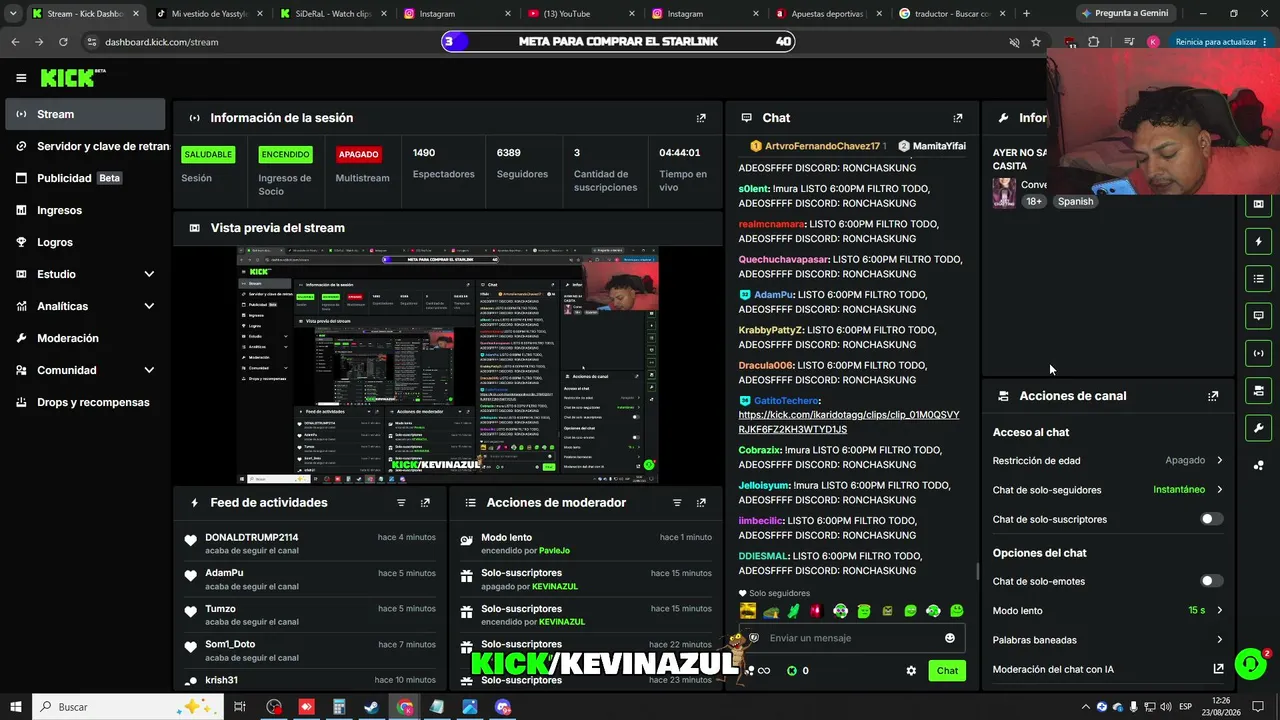Open the emoji picker in the chat box
This screenshot has height=720, width=1280.
click(950, 638)
